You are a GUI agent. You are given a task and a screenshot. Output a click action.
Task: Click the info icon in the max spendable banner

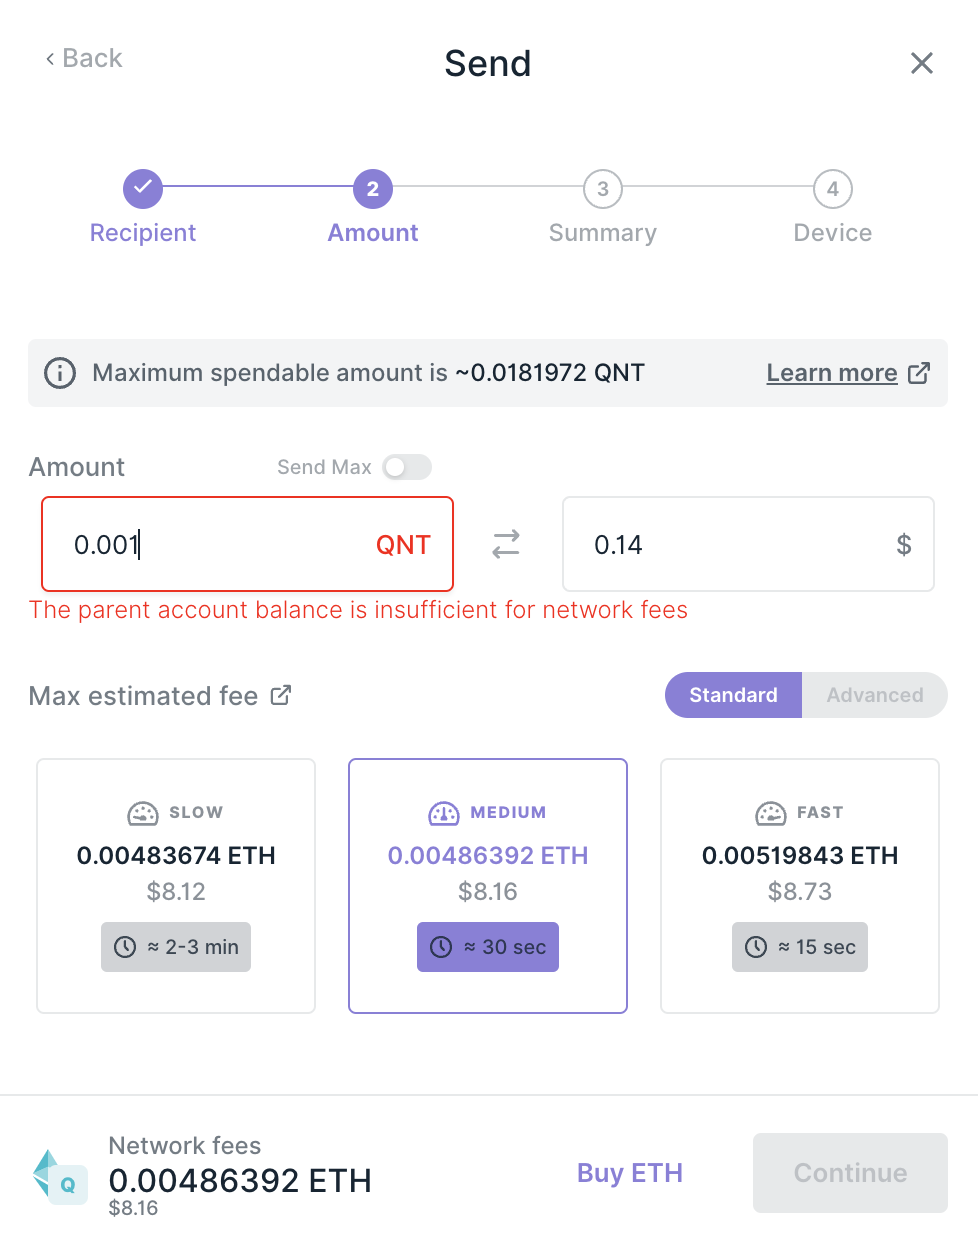point(60,373)
